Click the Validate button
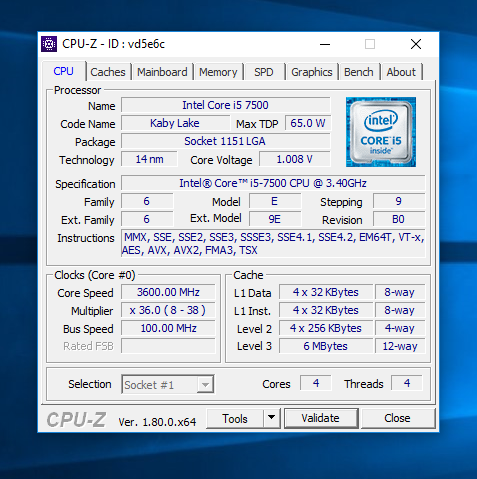This screenshot has height=479, width=477. [321, 418]
